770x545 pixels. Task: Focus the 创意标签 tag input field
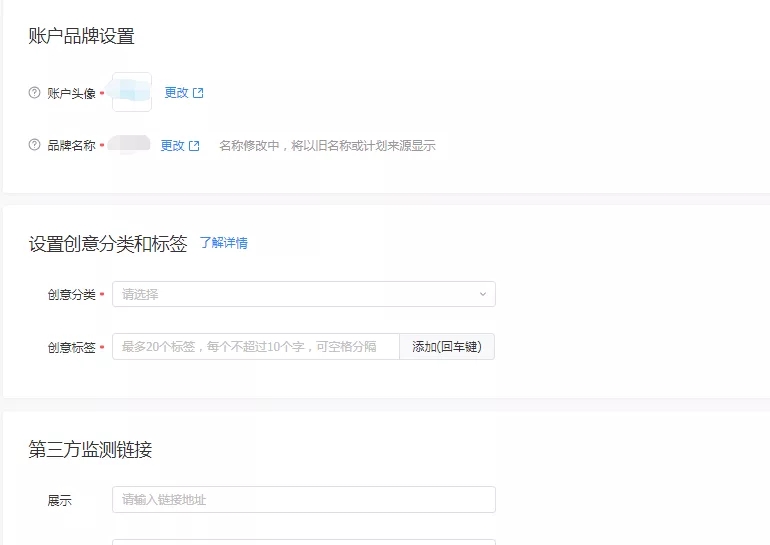click(256, 347)
